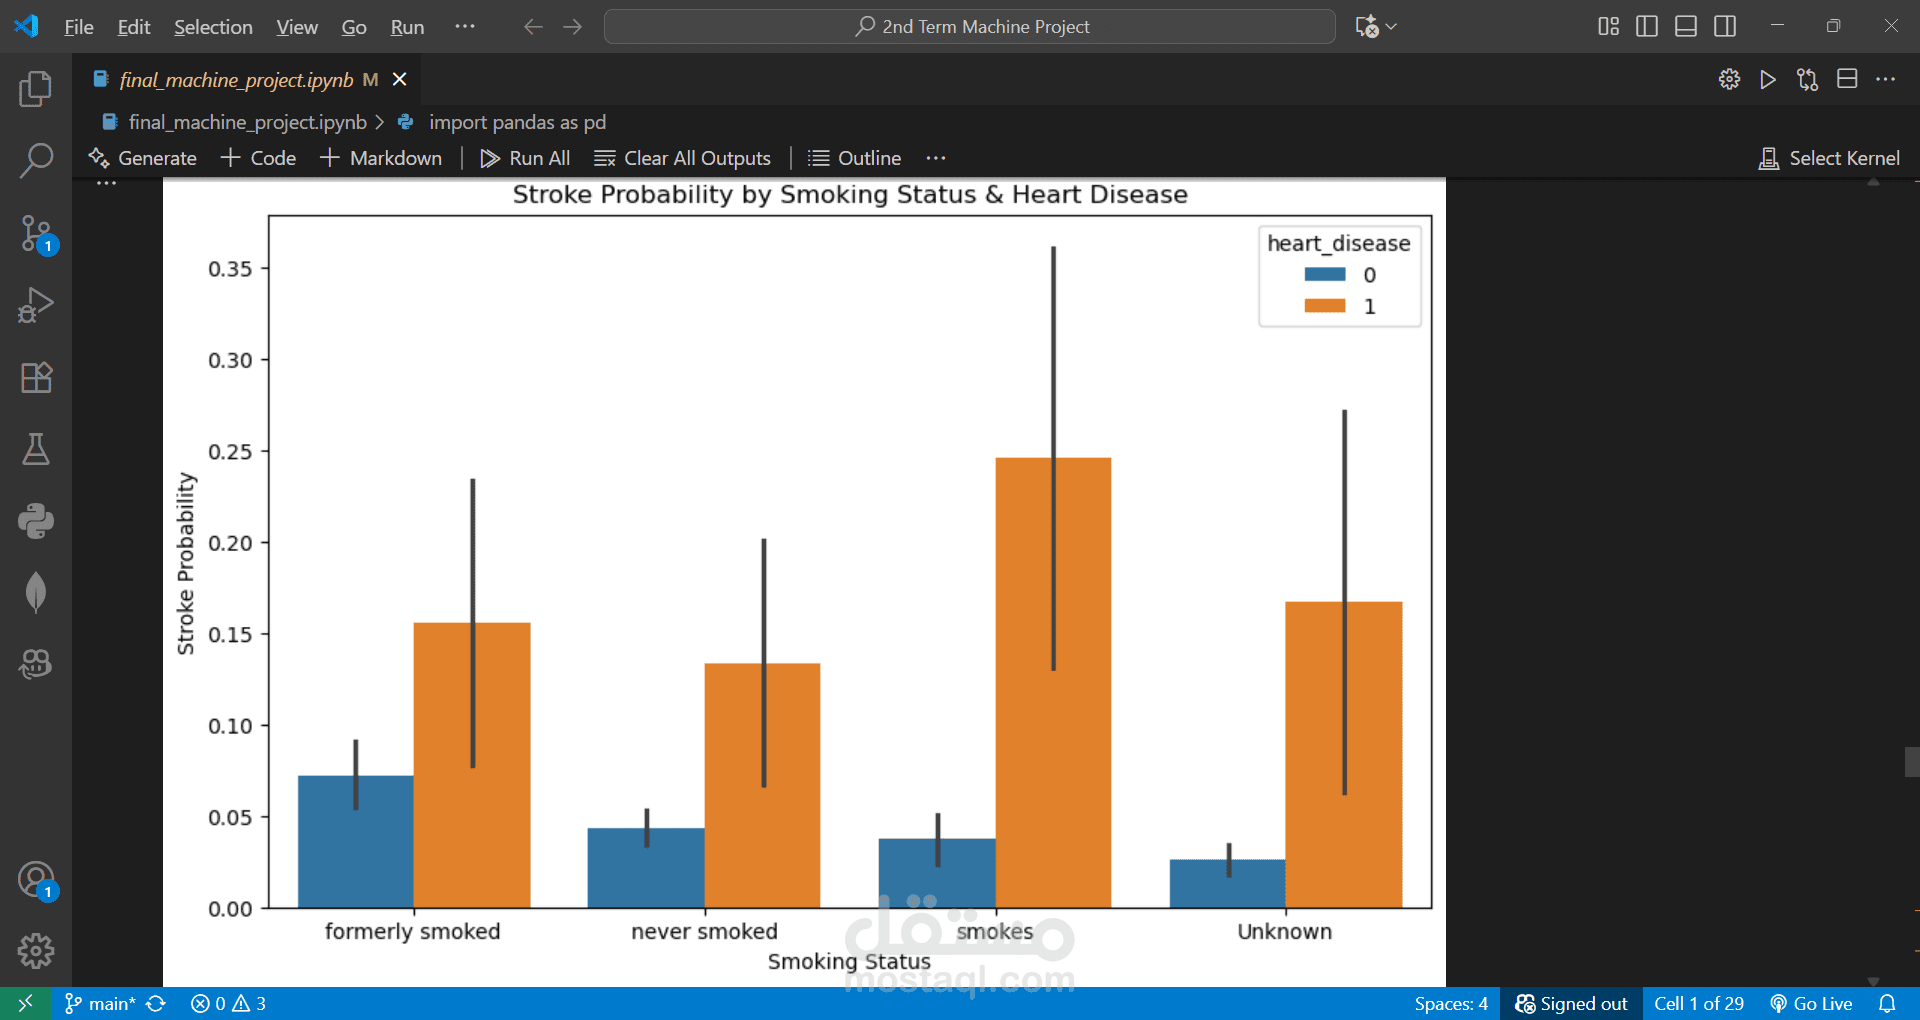1920x1020 pixels.
Task: Split the editor using the split icon
Action: [x=1847, y=79]
